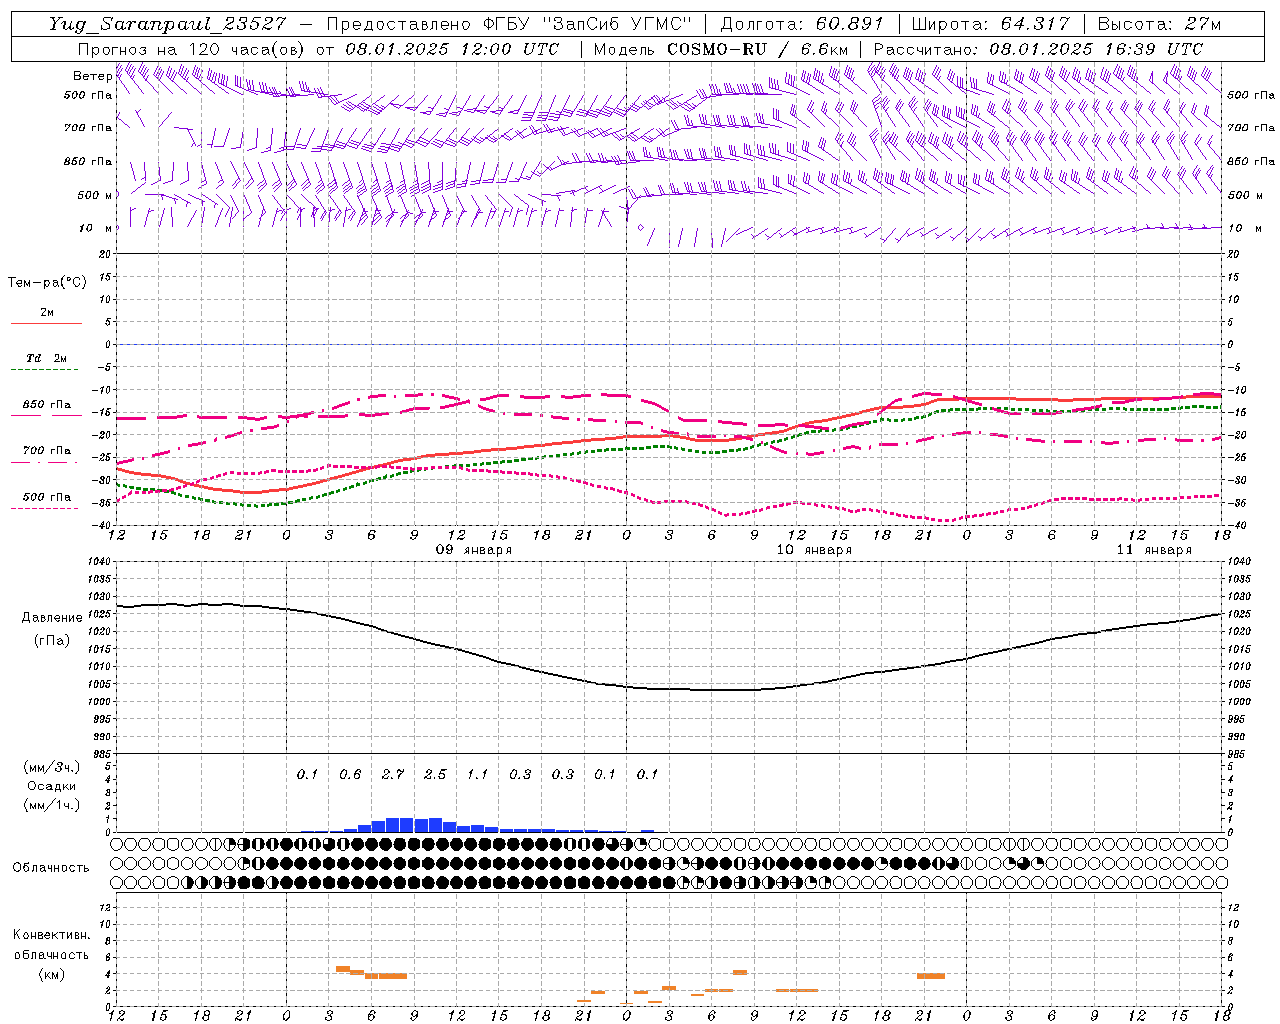Click the pink dashed sample under legend '500 гПа'
This screenshot has width=1280, height=1024.
tap(46, 508)
